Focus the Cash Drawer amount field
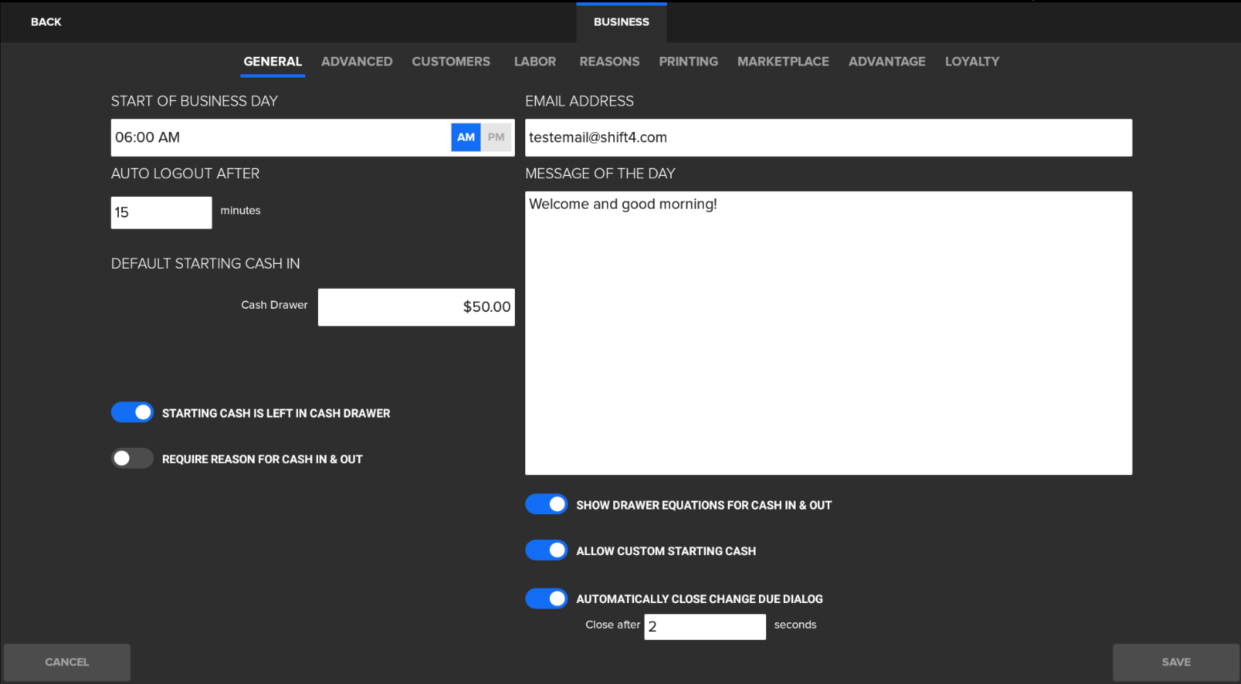The image size is (1241, 684). coord(416,307)
